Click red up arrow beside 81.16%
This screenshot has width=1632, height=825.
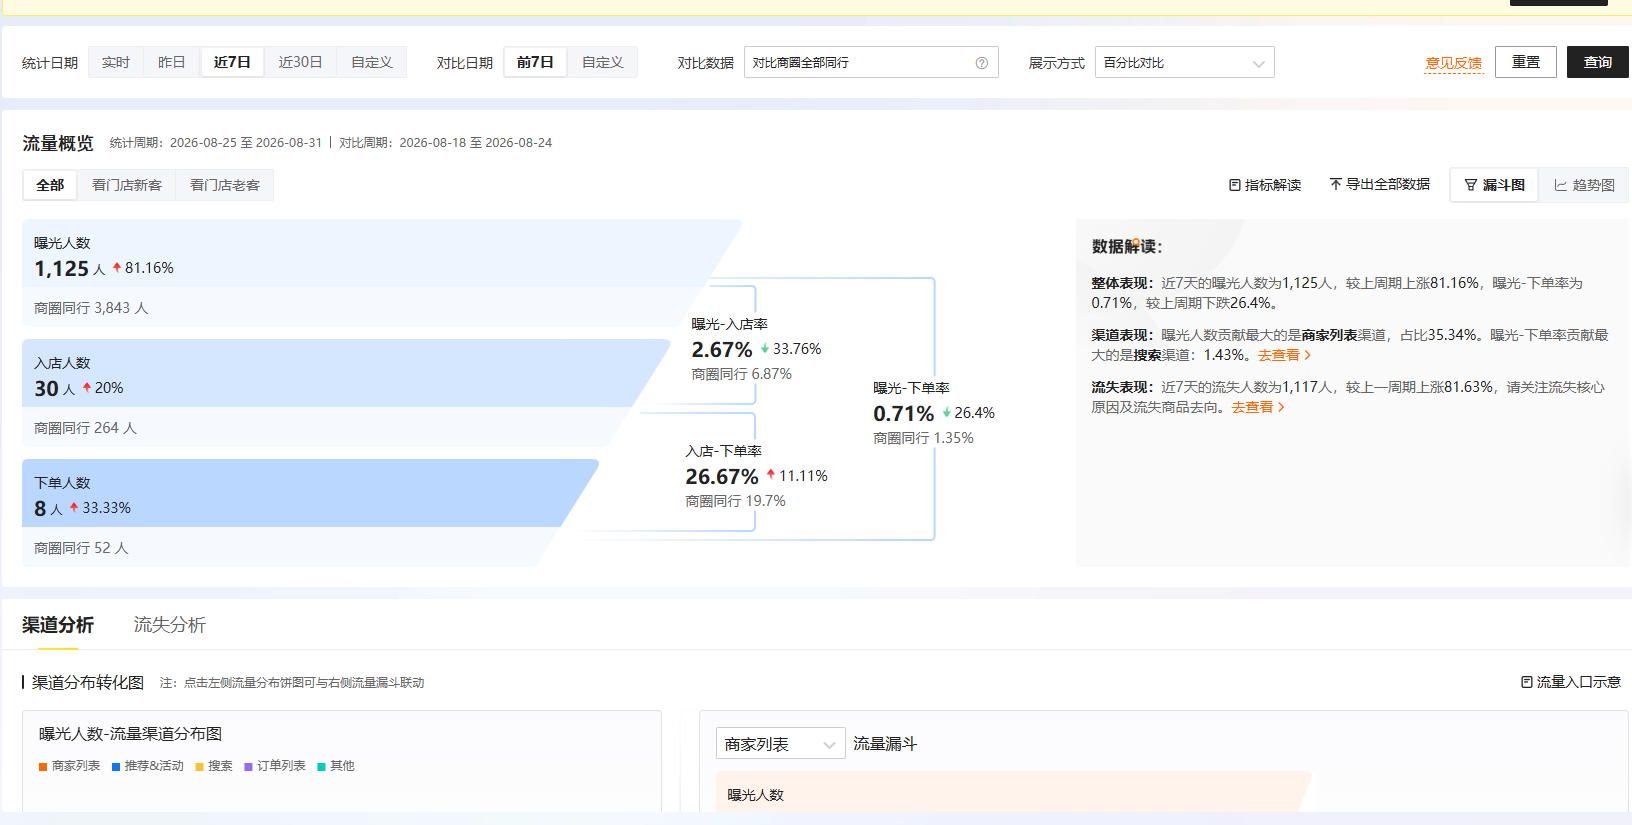pyautogui.click(x=117, y=267)
